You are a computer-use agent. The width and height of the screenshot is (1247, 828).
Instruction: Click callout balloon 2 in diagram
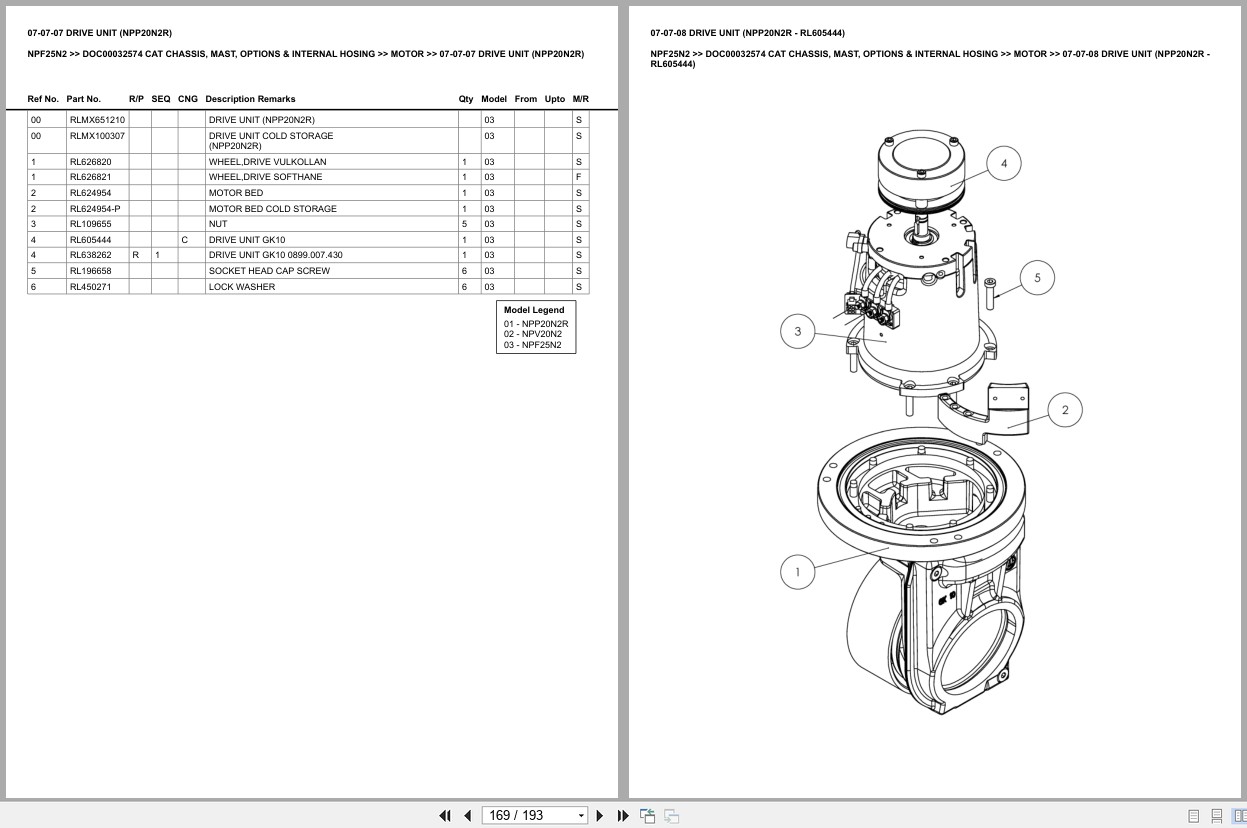(x=1065, y=410)
